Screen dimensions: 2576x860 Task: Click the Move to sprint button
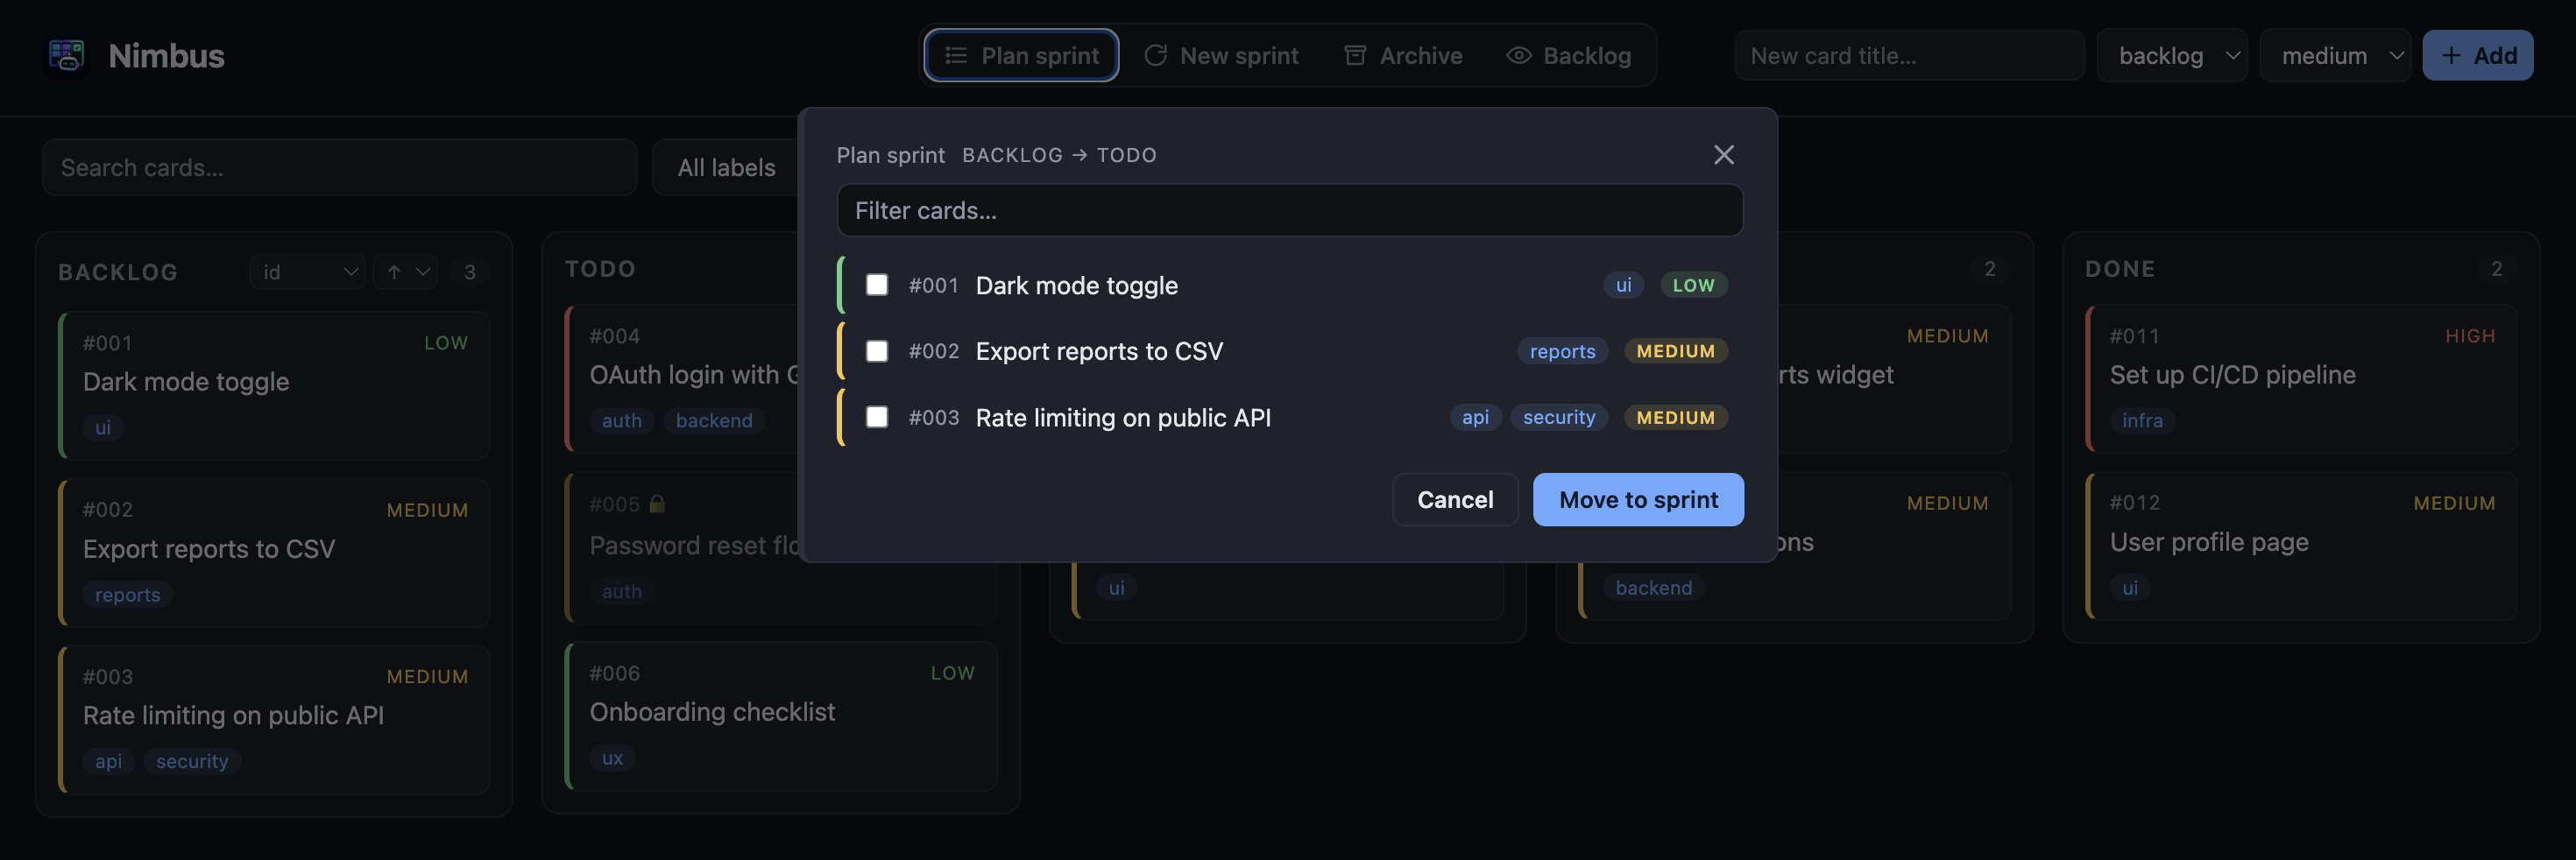click(1638, 499)
